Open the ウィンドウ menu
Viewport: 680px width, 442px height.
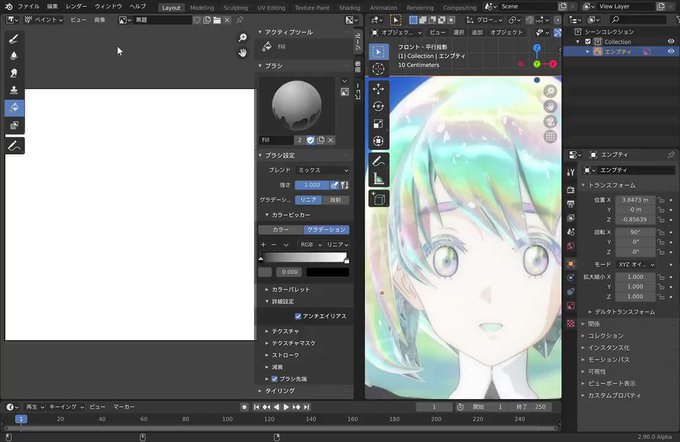(x=108, y=7)
